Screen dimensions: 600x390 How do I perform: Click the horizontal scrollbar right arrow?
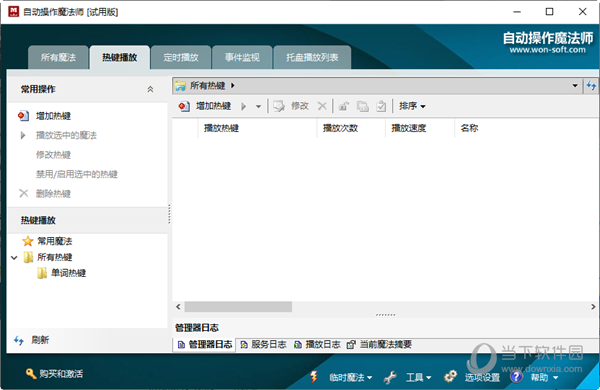[x=593, y=307]
